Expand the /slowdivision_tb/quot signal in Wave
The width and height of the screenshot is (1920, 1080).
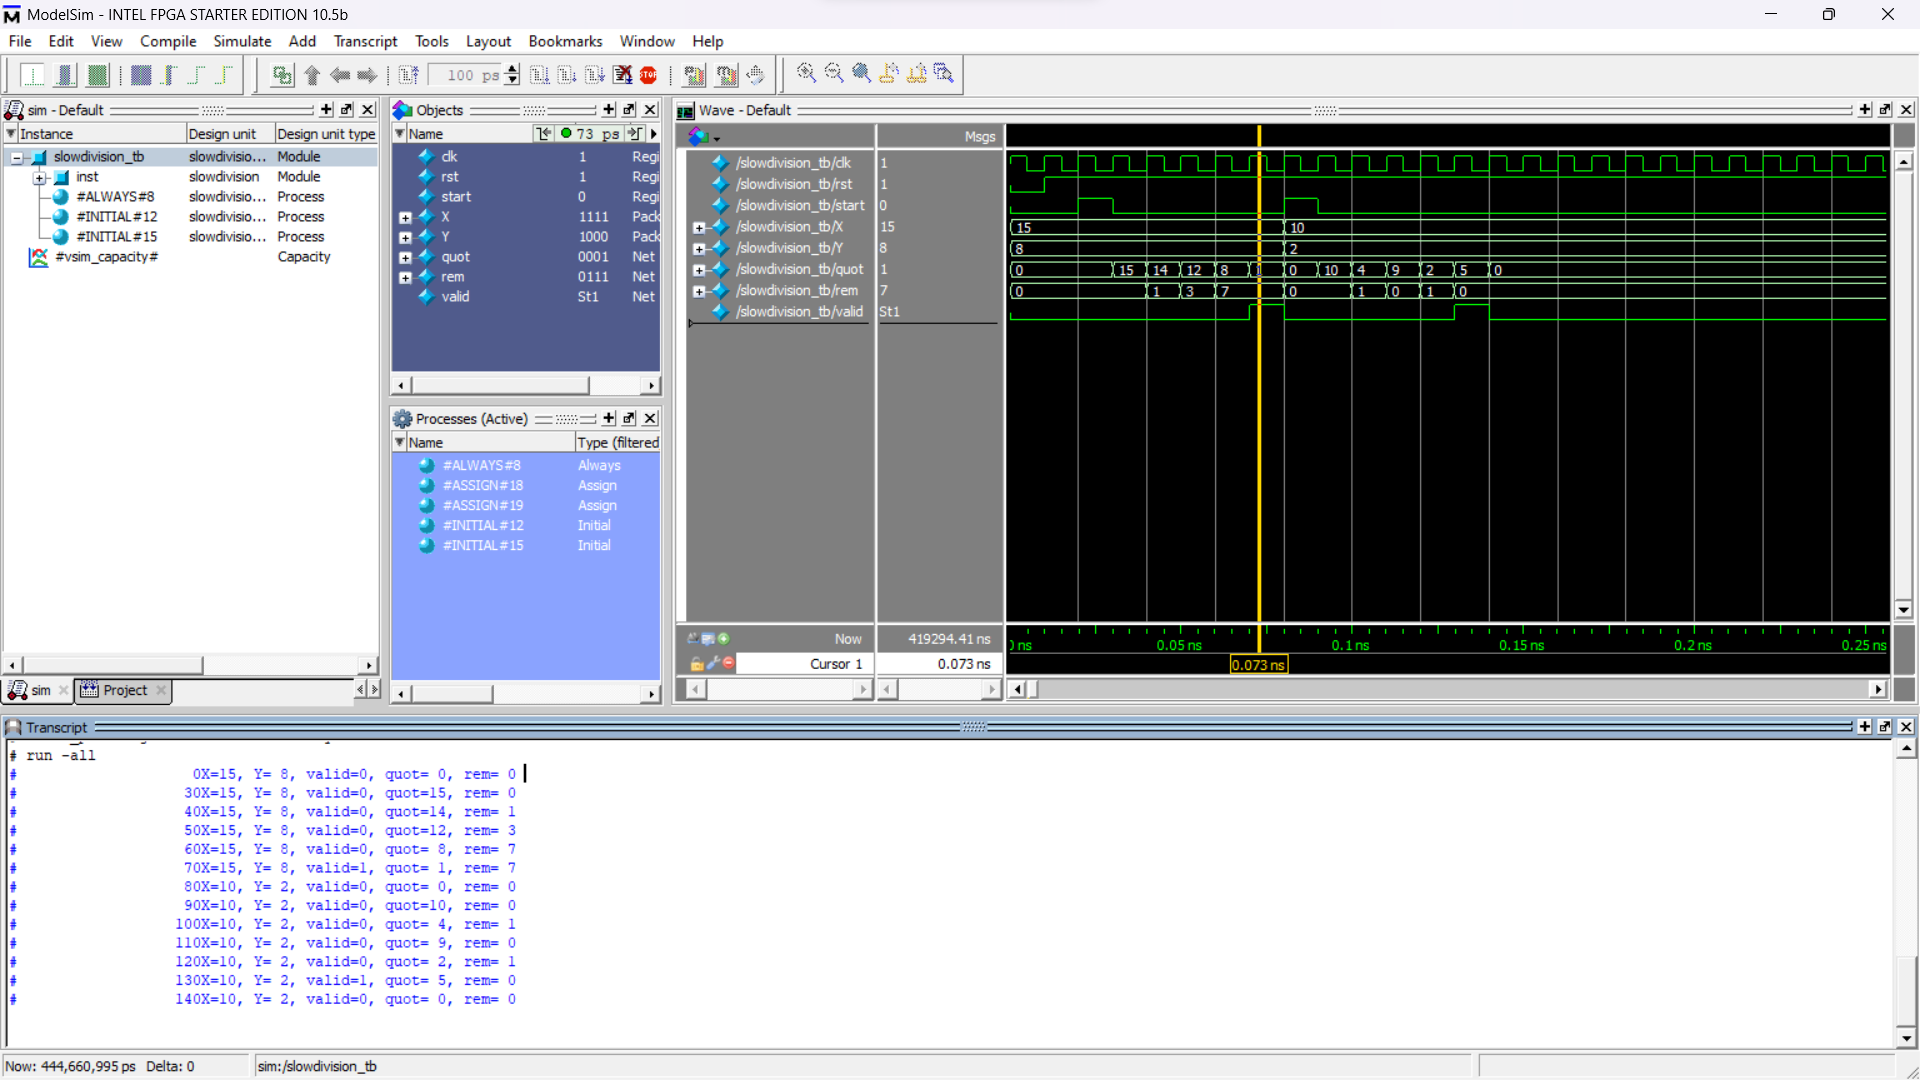point(700,270)
